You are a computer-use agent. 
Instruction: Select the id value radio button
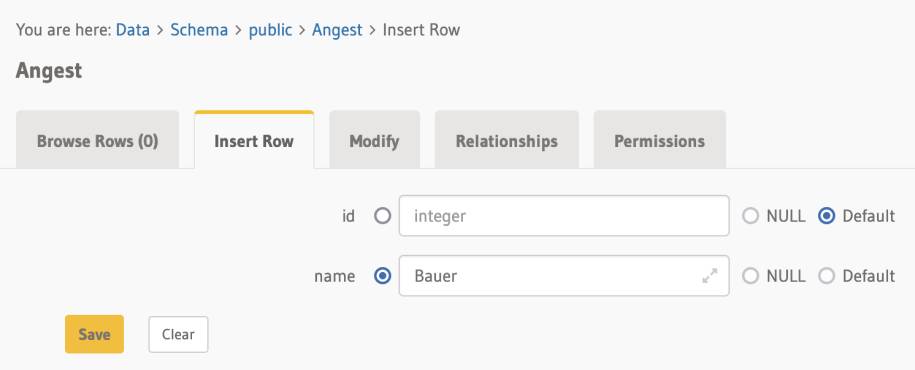382,216
